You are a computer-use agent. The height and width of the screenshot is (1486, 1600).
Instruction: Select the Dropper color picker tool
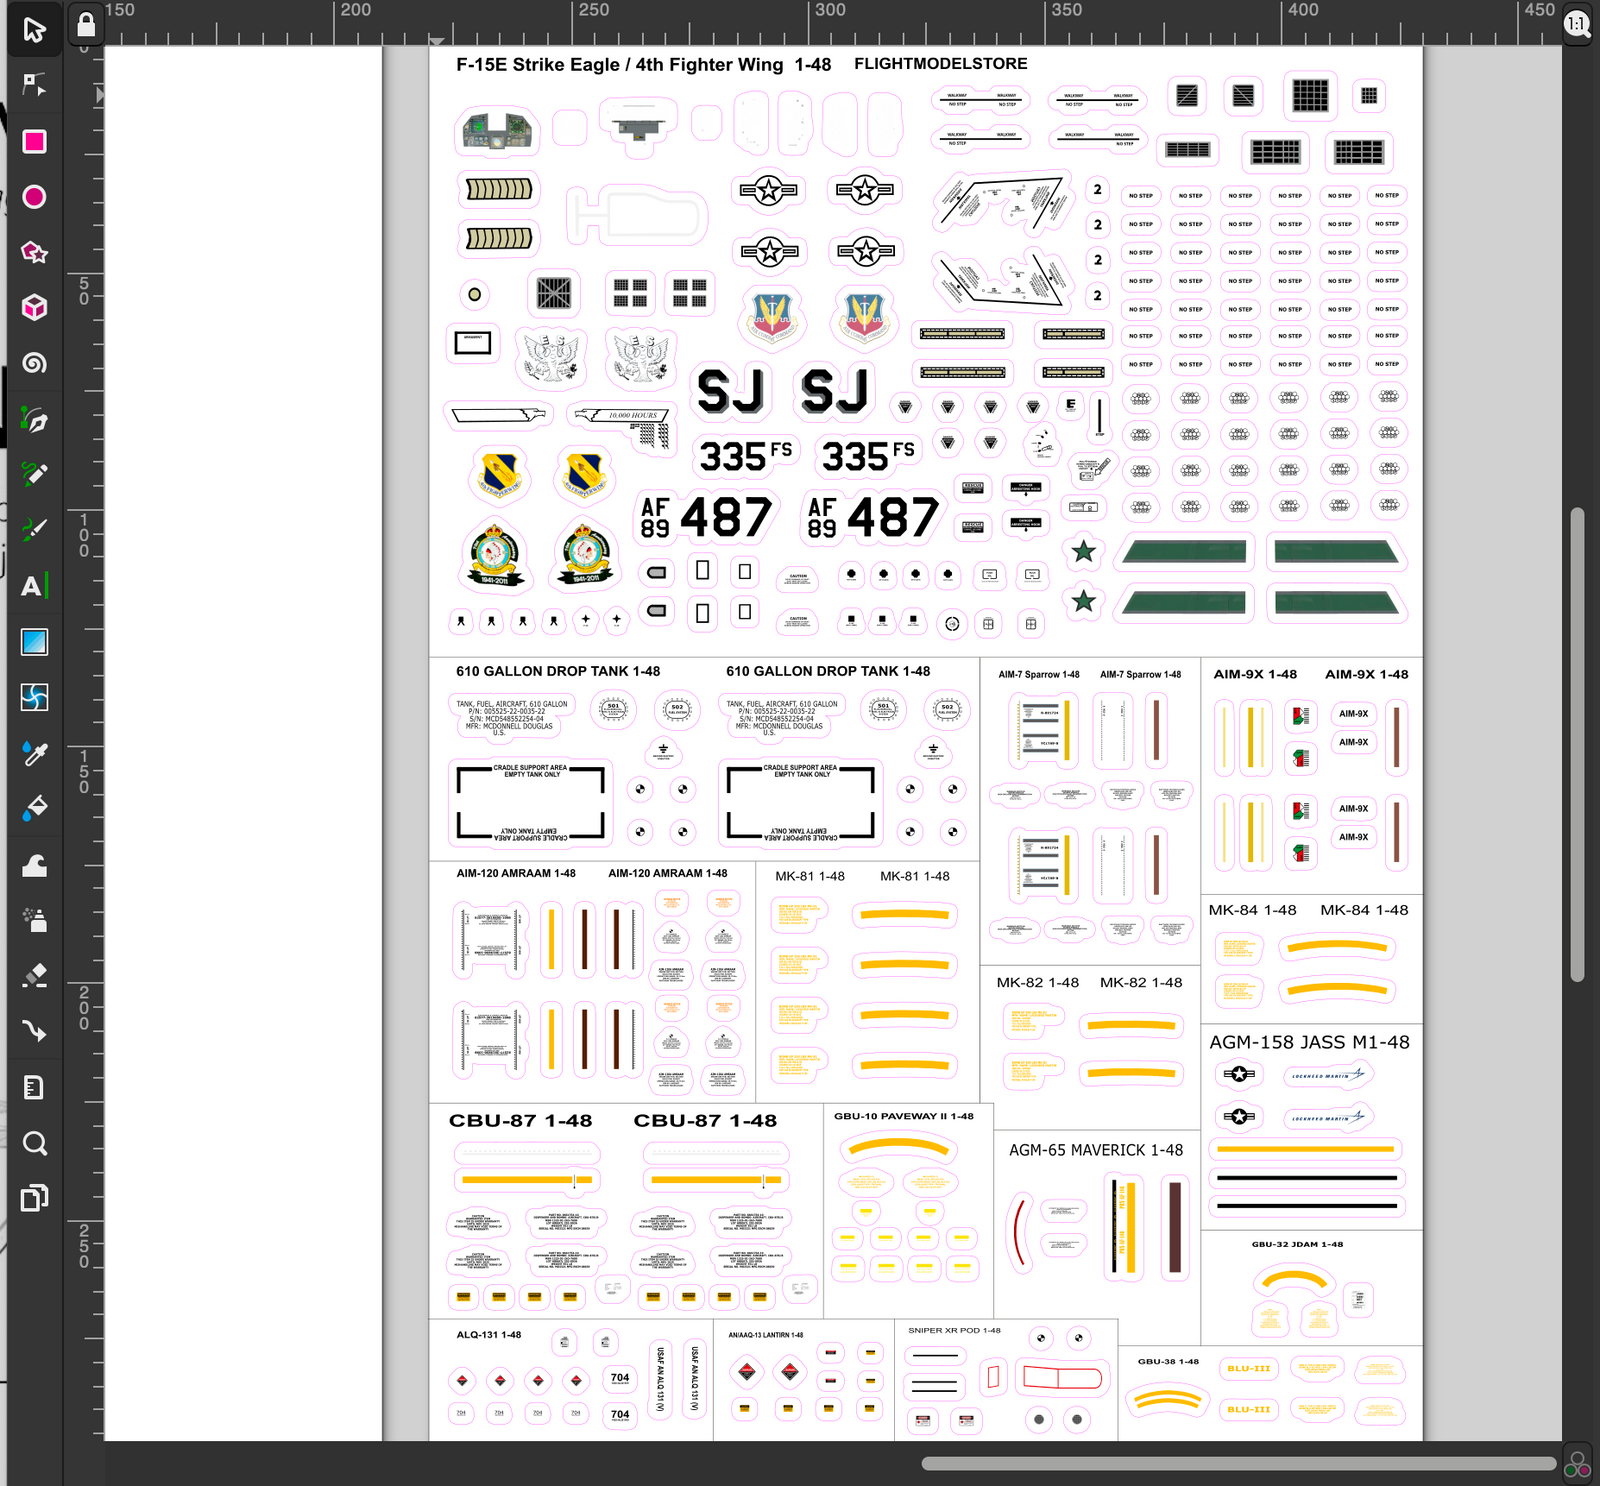click(34, 753)
